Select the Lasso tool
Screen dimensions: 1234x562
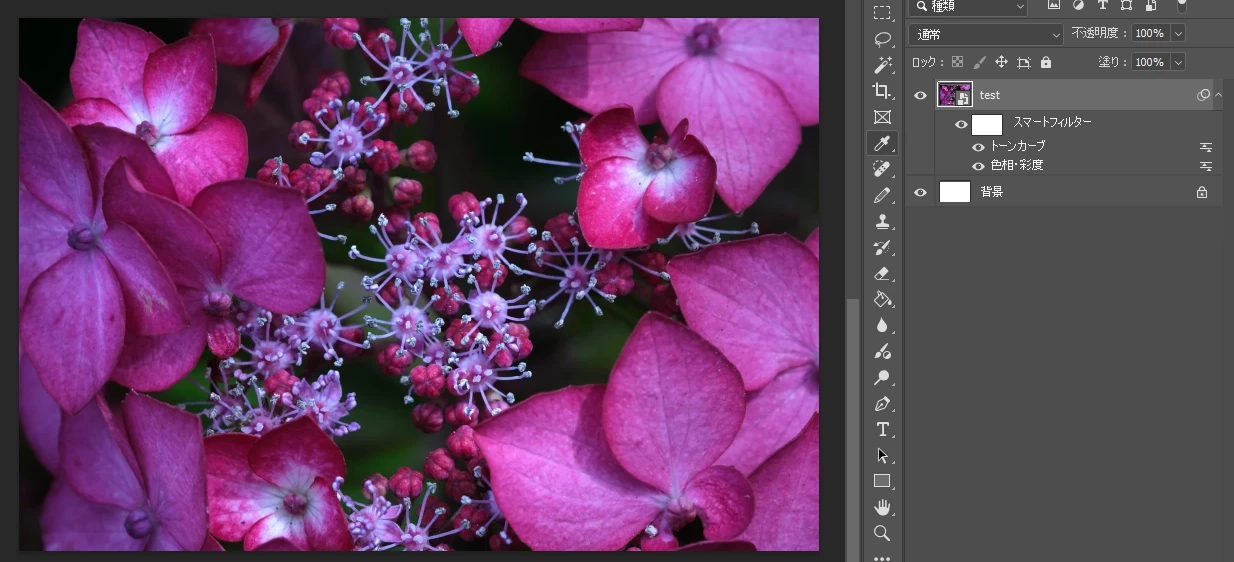(882, 39)
